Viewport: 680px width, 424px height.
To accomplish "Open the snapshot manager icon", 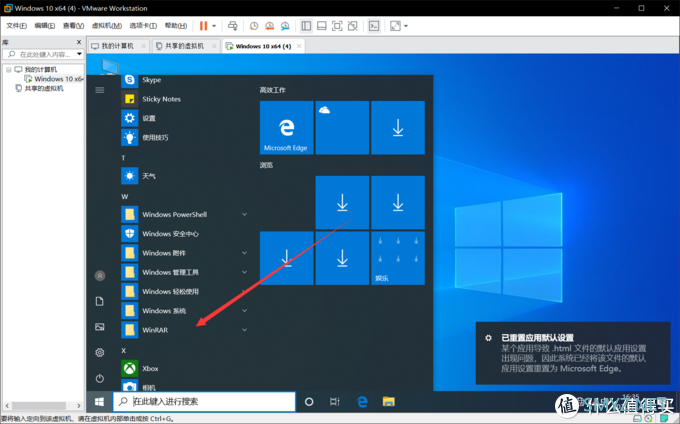I will (x=285, y=26).
